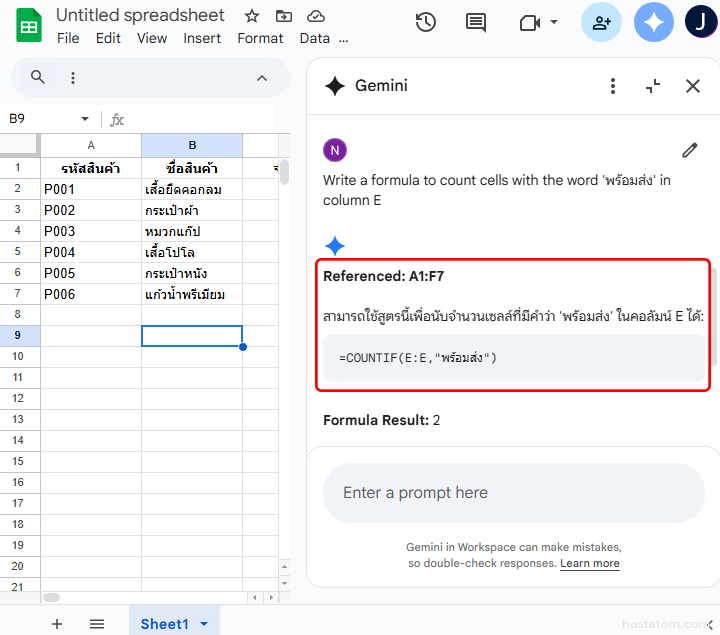Expand the video meeting dropdown arrow
Image resolution: width=720 pixels, height=635 pixels.
[554, 22]
